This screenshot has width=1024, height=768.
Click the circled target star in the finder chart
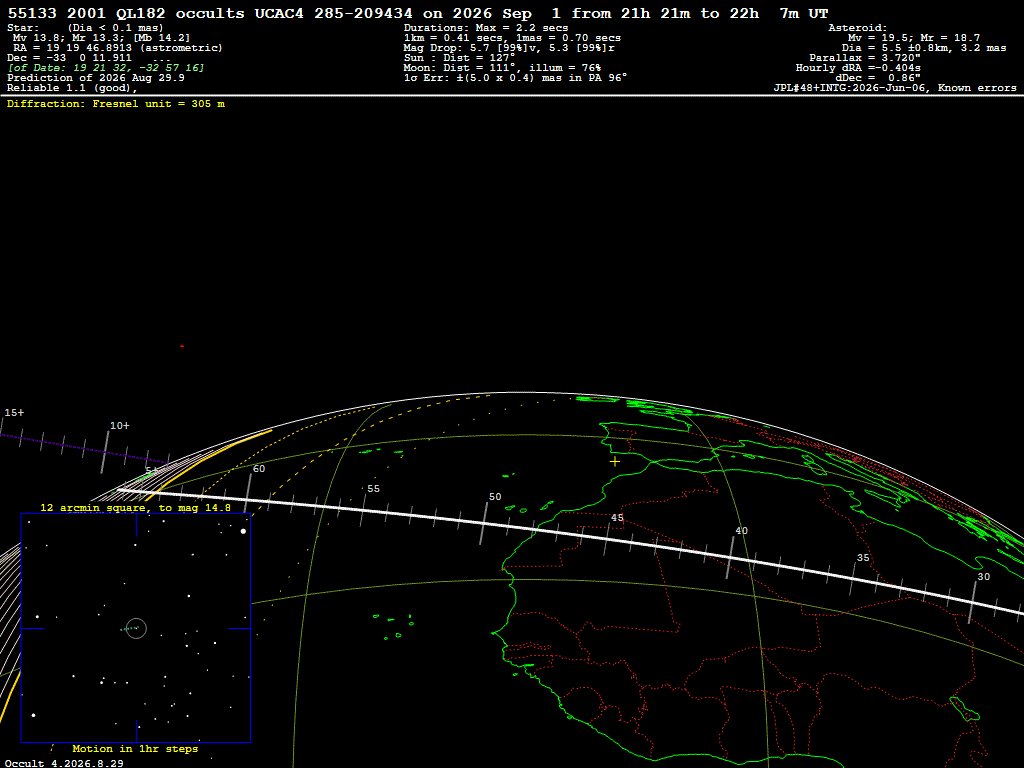tap(136, 628)
